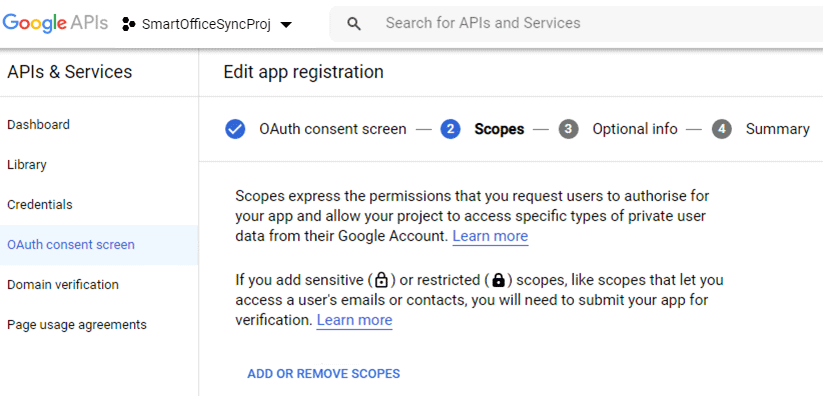Screen dimensions: 823x396
Task: Go back to OAuth consent screen step
Action: tap(333, 129)
